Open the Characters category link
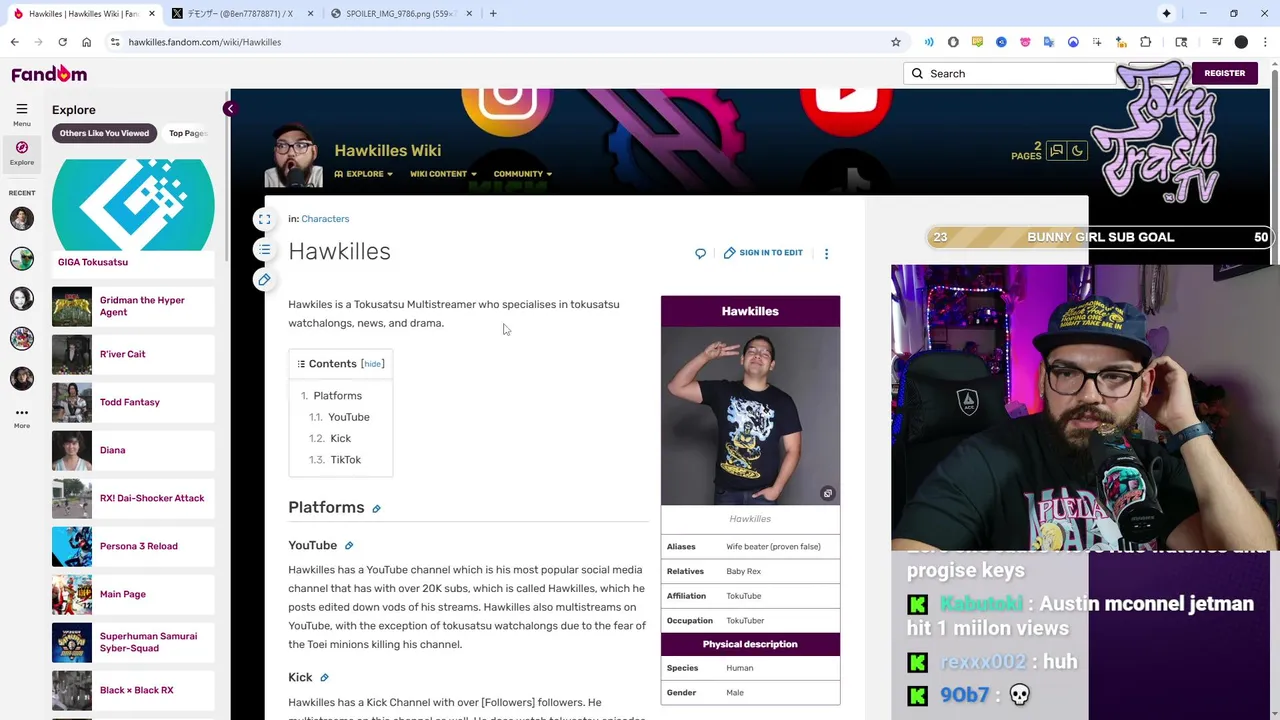The width and height of the screenshot is (1280, 720). pos(325,219)
